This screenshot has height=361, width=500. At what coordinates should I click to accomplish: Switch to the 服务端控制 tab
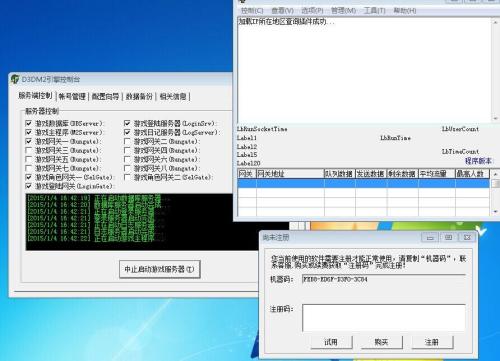(35, 96)
